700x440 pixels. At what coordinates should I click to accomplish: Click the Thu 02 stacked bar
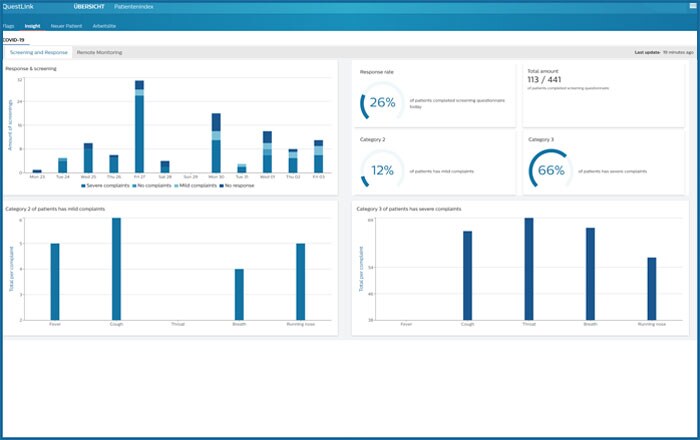293,161
